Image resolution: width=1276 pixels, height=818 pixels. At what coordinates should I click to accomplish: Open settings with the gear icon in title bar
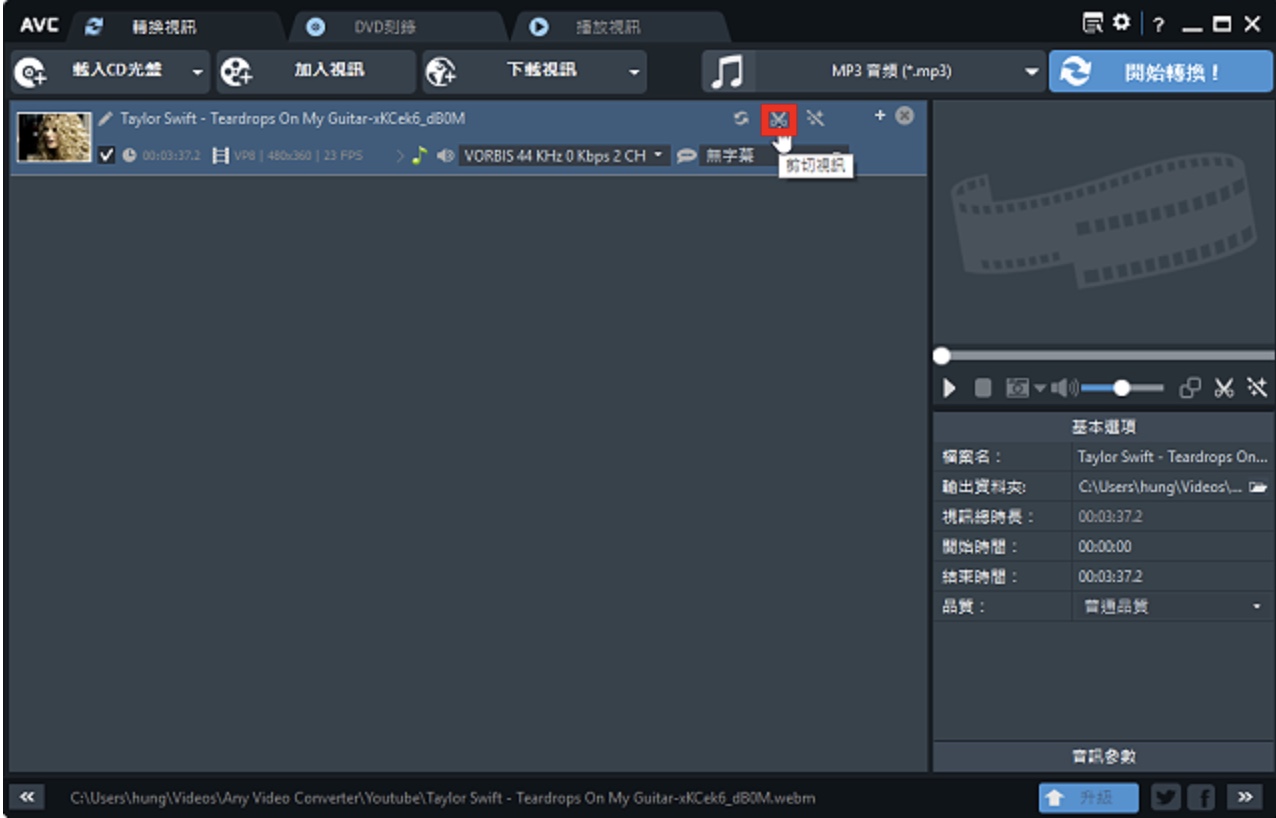point(1120,23)
